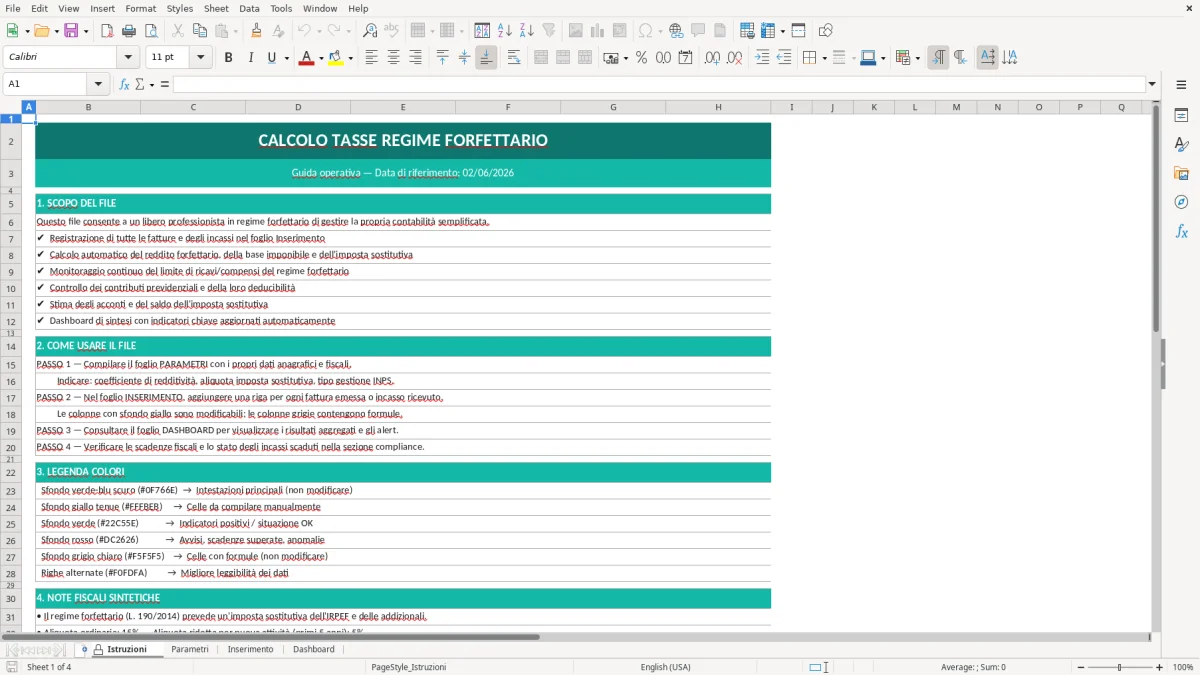The height and width of the screenshot is (675, 1200).
Task: Activate the Clone Formatting paintbrush
Action: pyautogui.click(x=256, y=31)
